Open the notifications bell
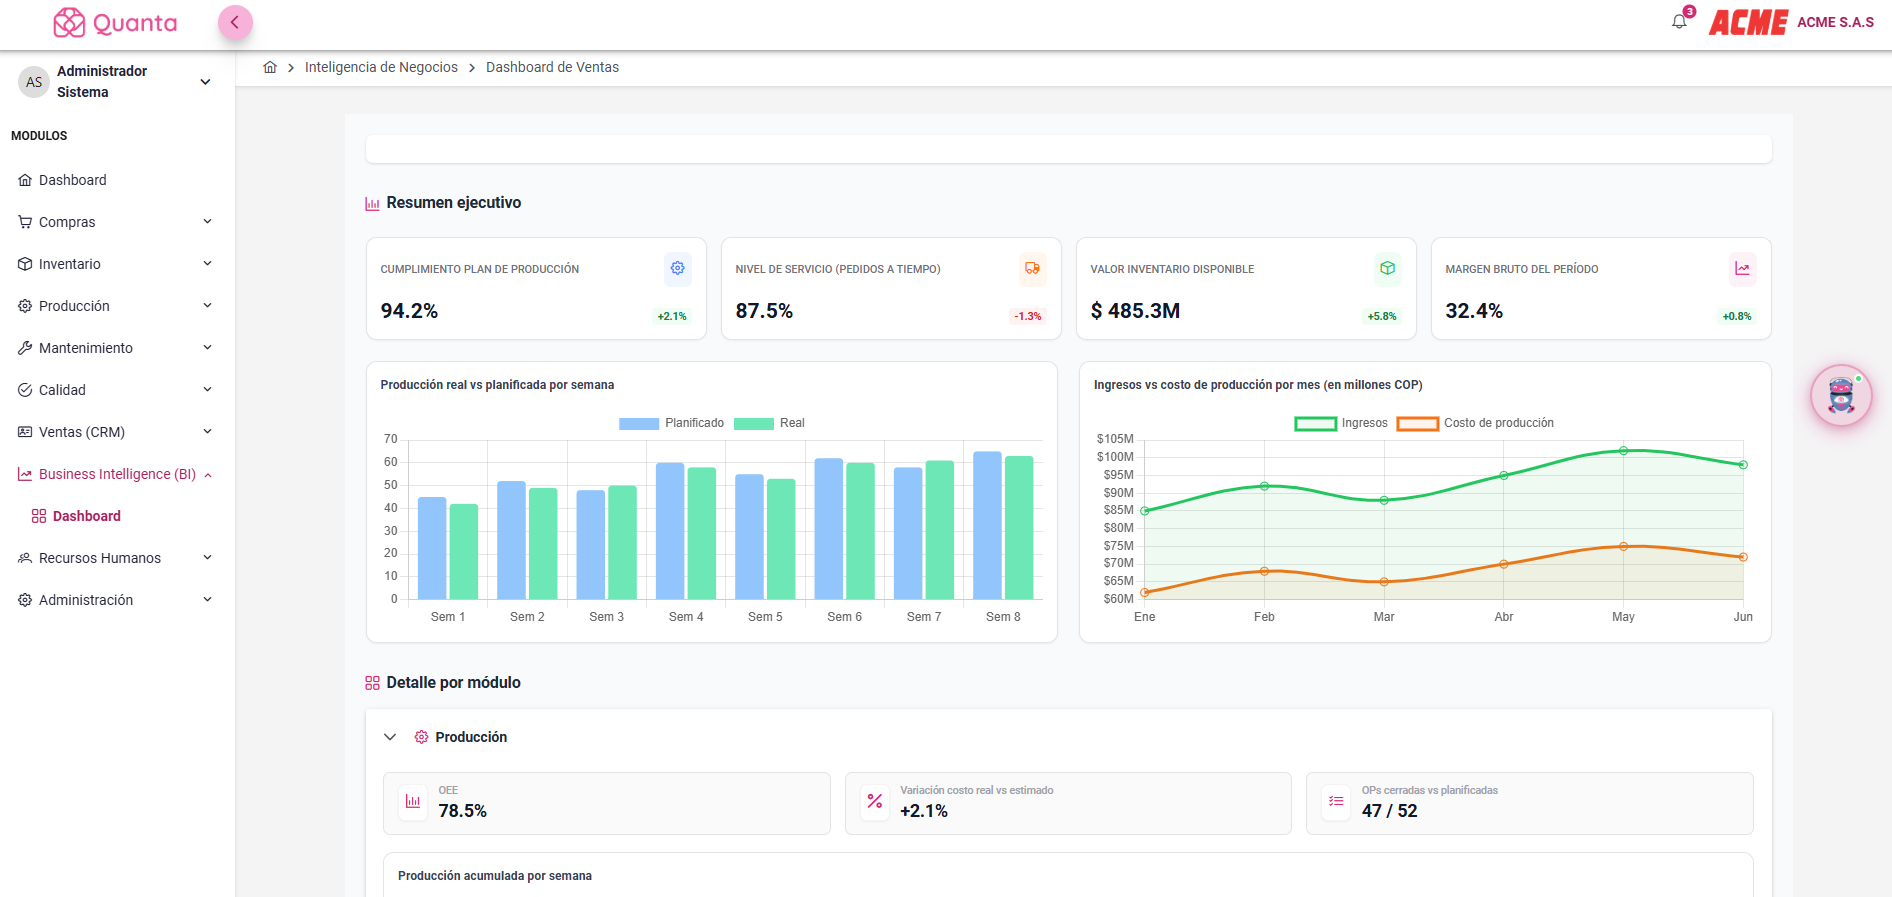The height and width of the screenshot is (897, 1892). point(1679,22)
